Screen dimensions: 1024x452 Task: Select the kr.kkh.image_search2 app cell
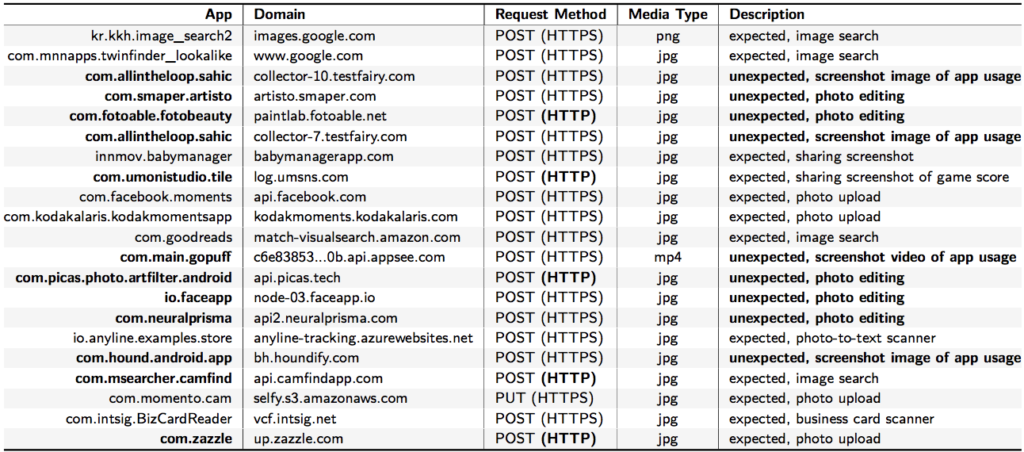pos(161,36)
